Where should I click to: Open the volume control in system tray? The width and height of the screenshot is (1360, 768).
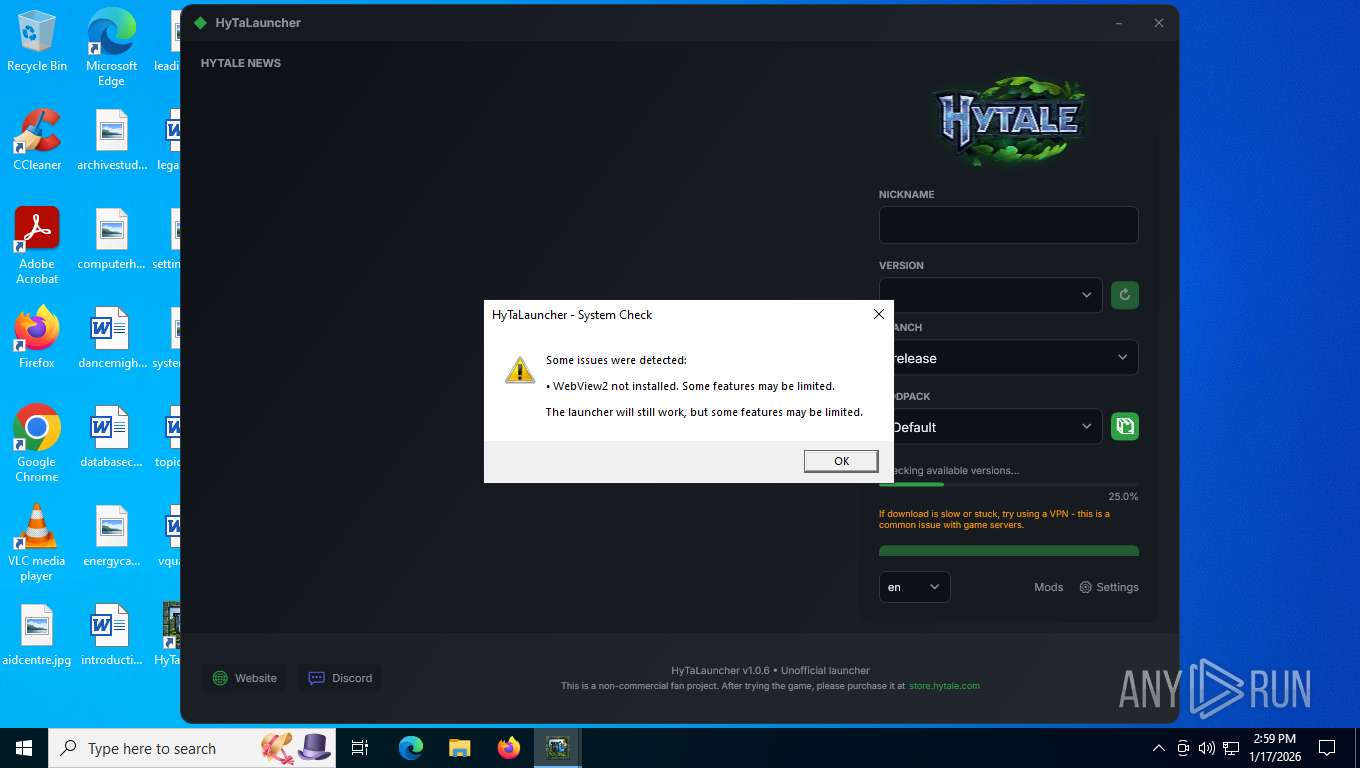point(1207,748)
